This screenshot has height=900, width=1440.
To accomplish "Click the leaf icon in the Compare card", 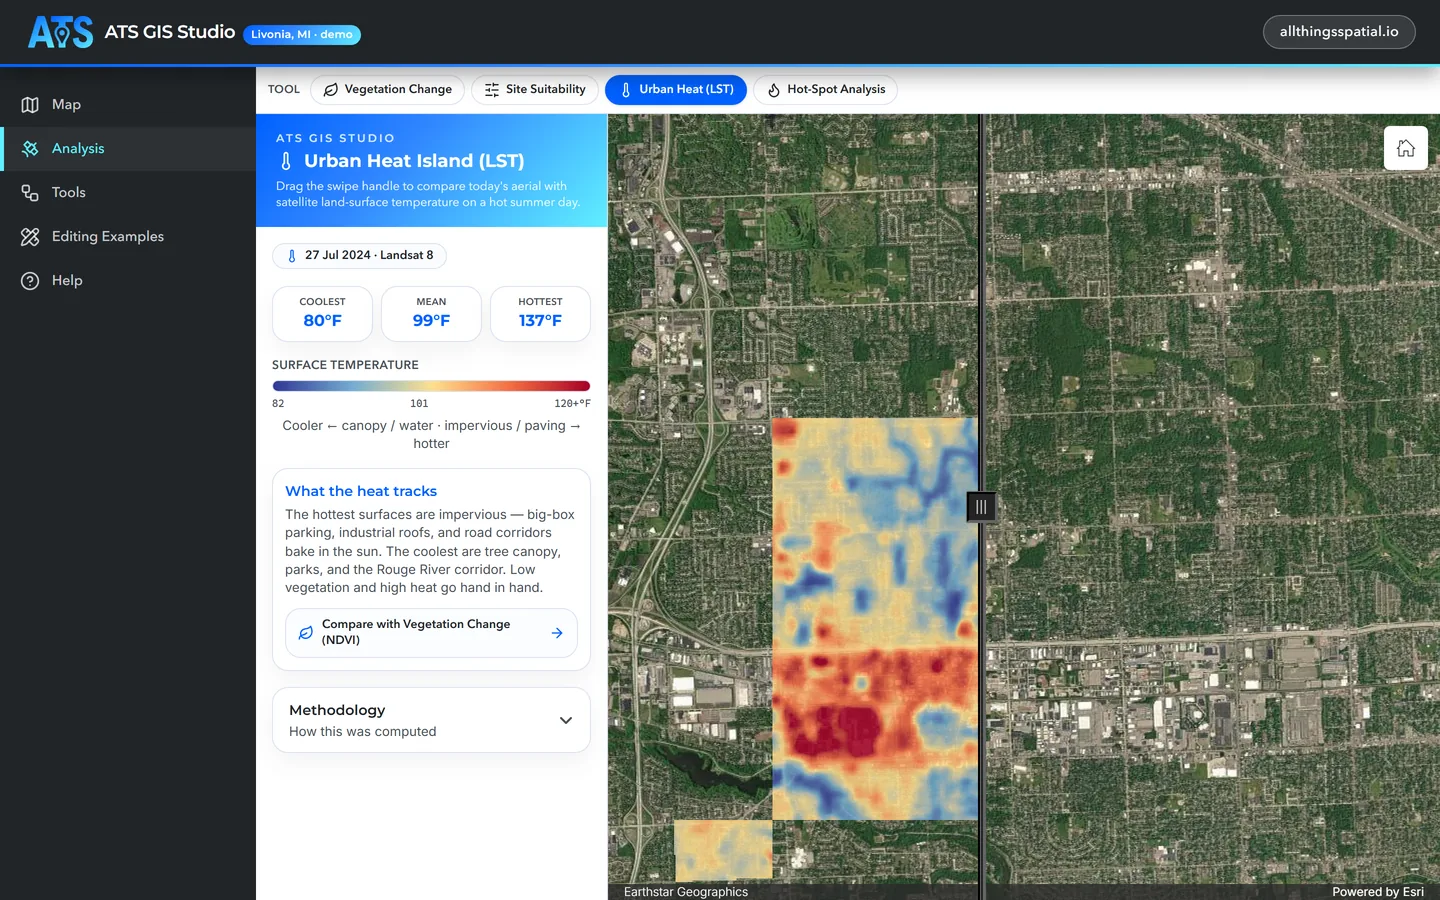I will click(306, 633).
